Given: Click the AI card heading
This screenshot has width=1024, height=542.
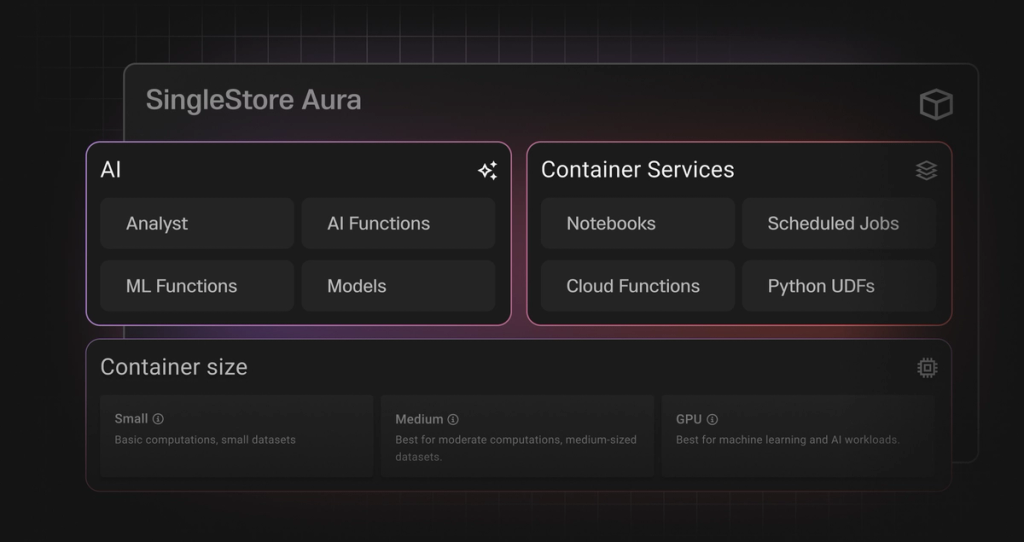Looking at the screenshot, I should tap(111, 170).
